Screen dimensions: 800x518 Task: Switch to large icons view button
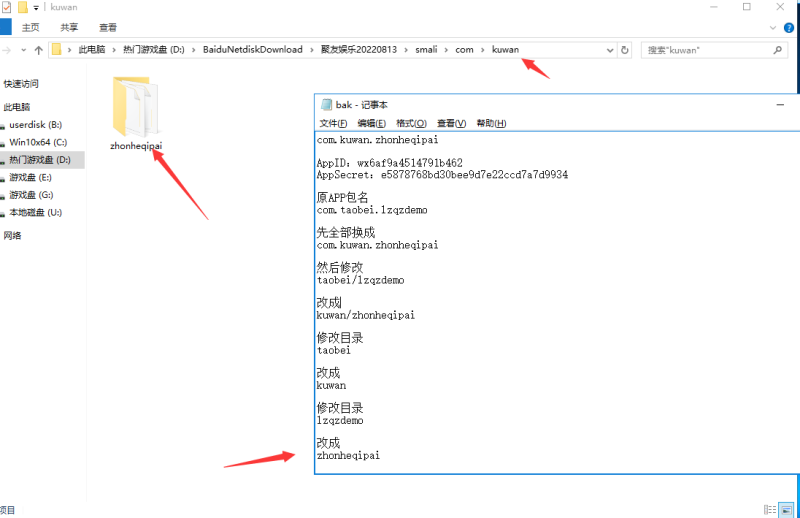coord(785,509)
